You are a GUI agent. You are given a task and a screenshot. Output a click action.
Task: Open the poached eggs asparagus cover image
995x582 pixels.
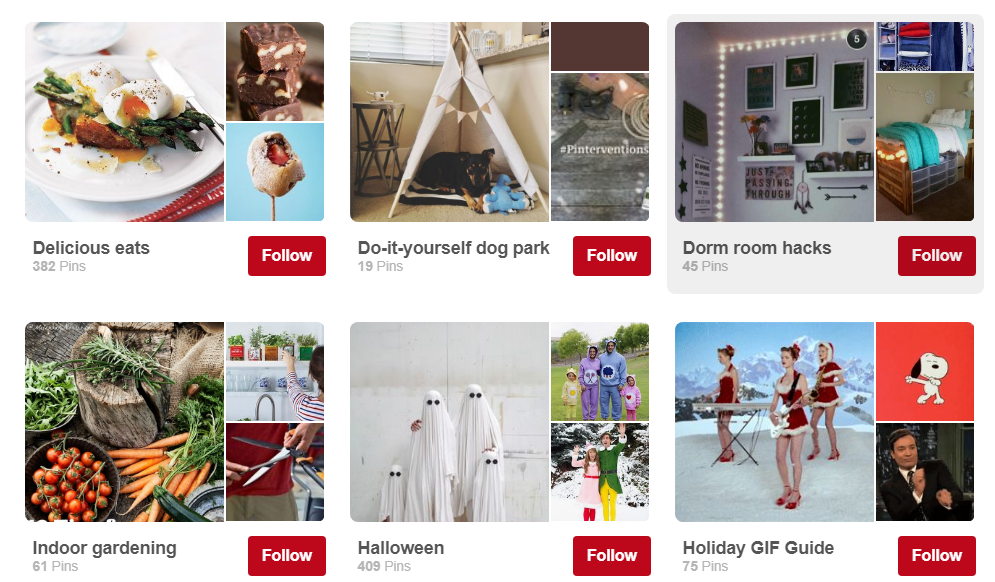(124, 122)
